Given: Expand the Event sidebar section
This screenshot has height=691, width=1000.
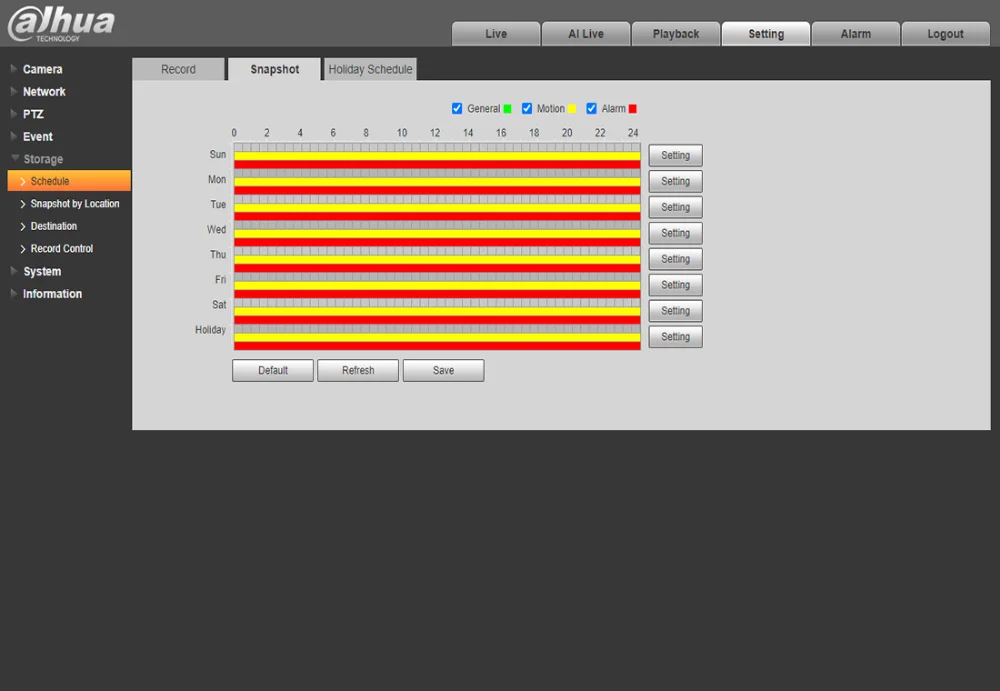Looking at the screenshot, I should pos(38,137).
